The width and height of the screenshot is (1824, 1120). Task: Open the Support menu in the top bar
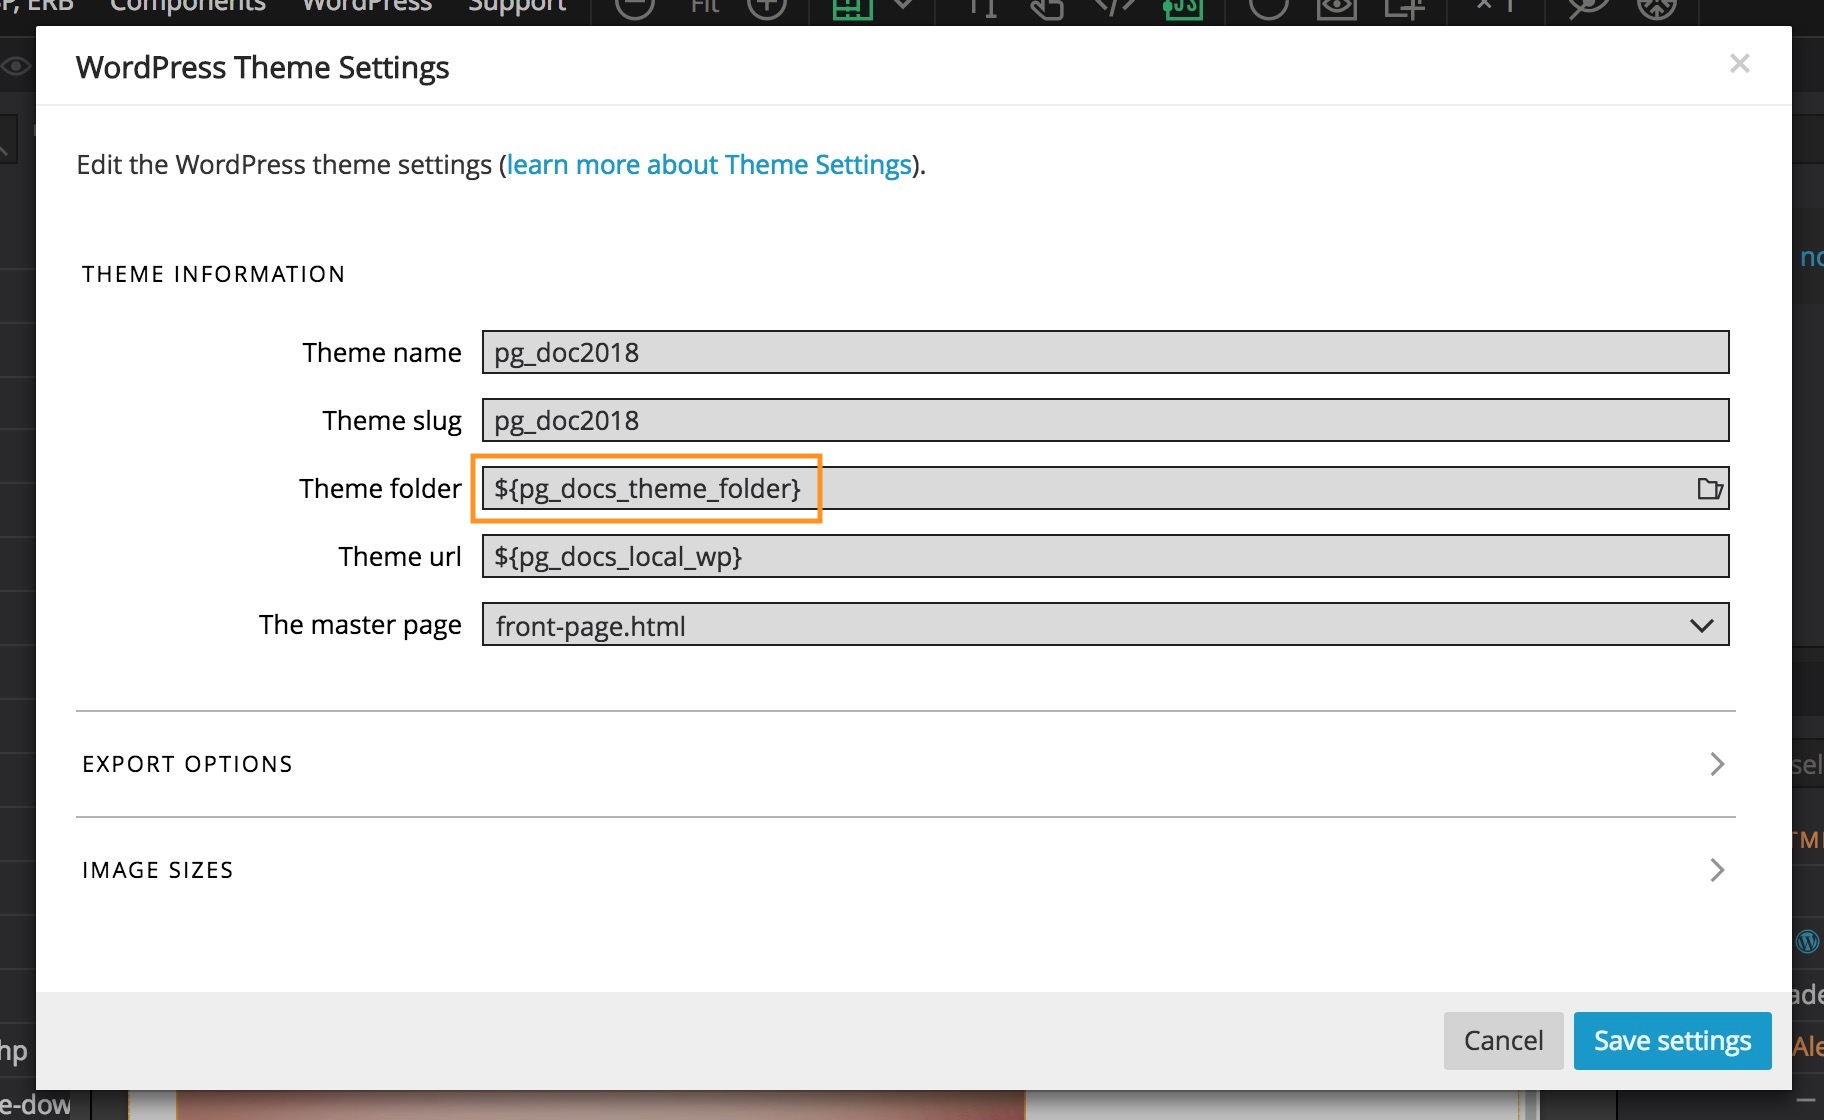(x=517, y=8)
